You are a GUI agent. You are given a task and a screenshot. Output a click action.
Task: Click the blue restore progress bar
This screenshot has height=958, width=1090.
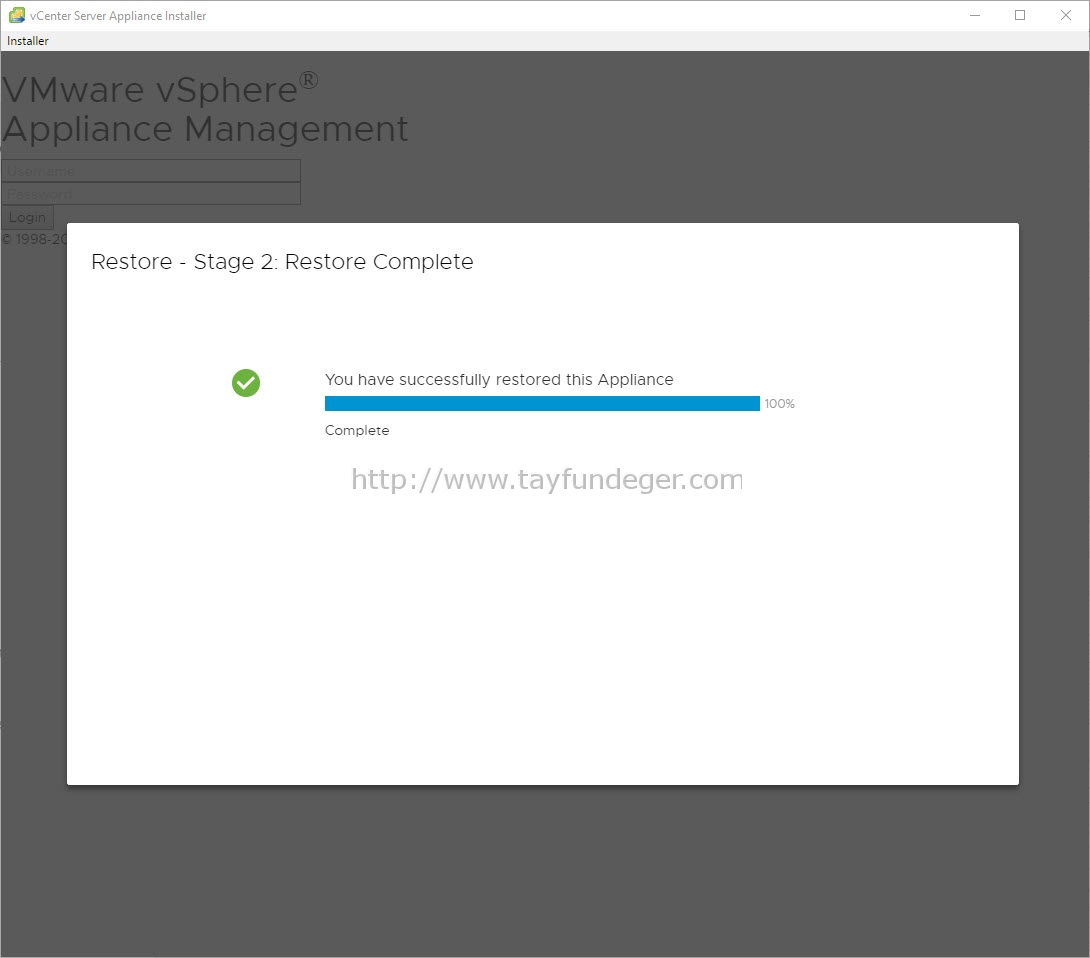coord(542,404)
